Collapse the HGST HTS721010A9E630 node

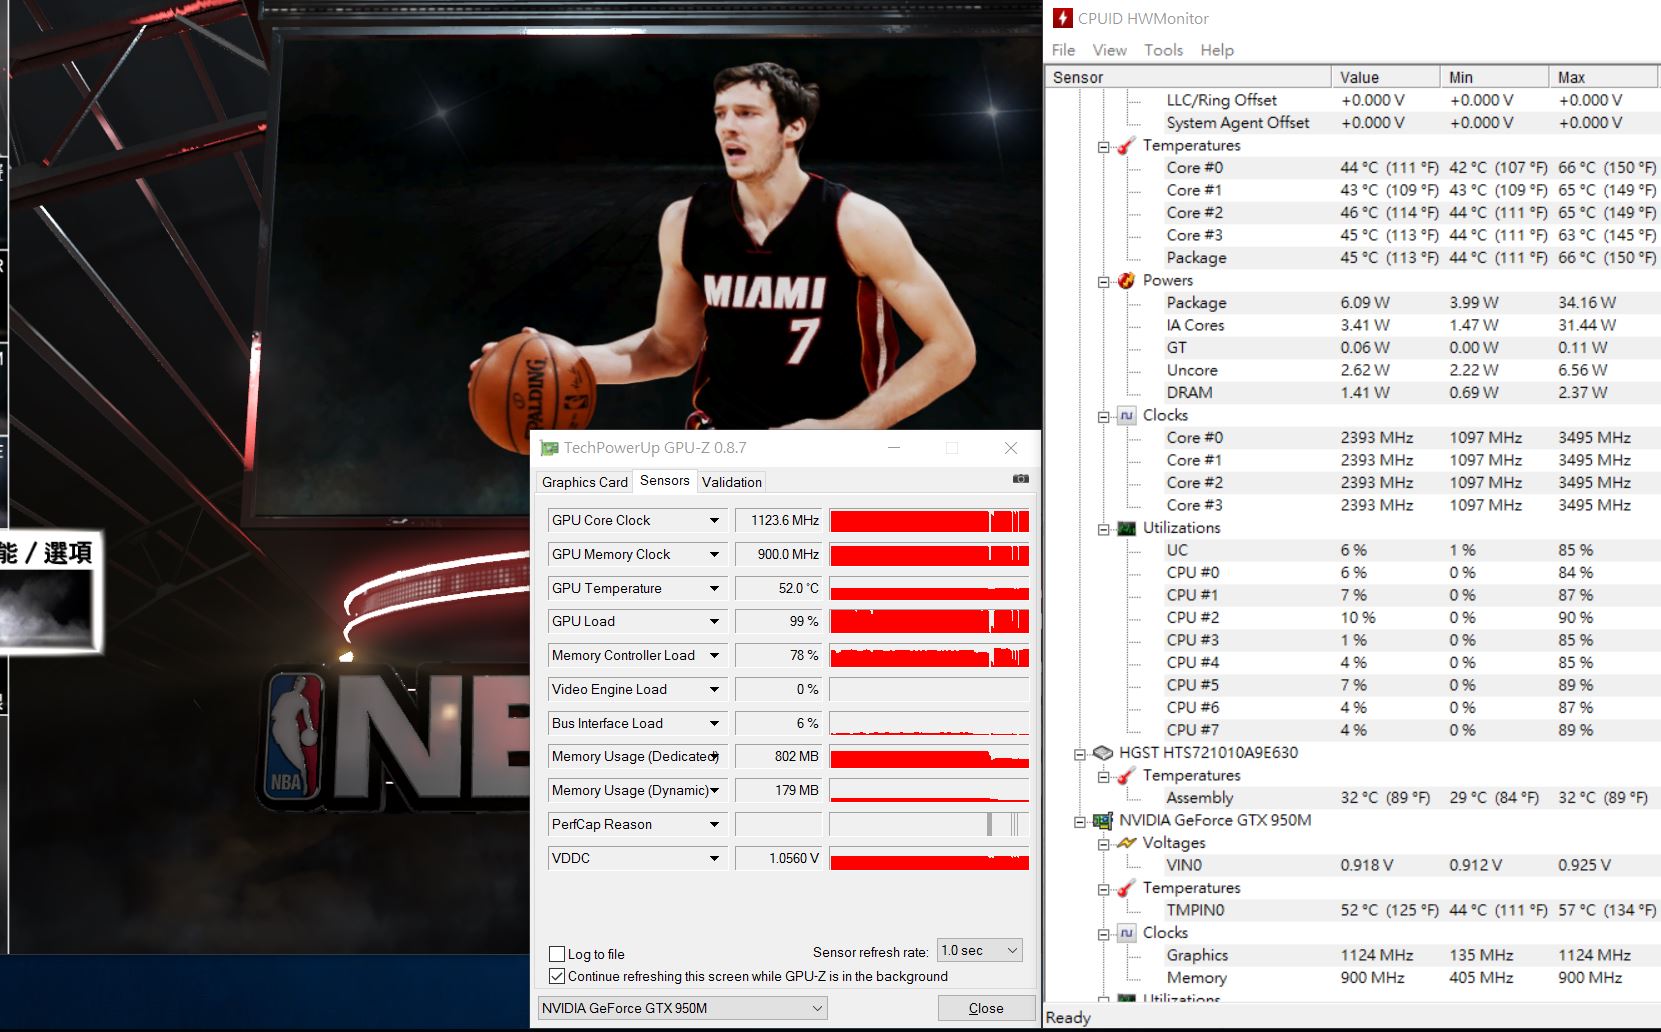click(x=1080, y=754)
